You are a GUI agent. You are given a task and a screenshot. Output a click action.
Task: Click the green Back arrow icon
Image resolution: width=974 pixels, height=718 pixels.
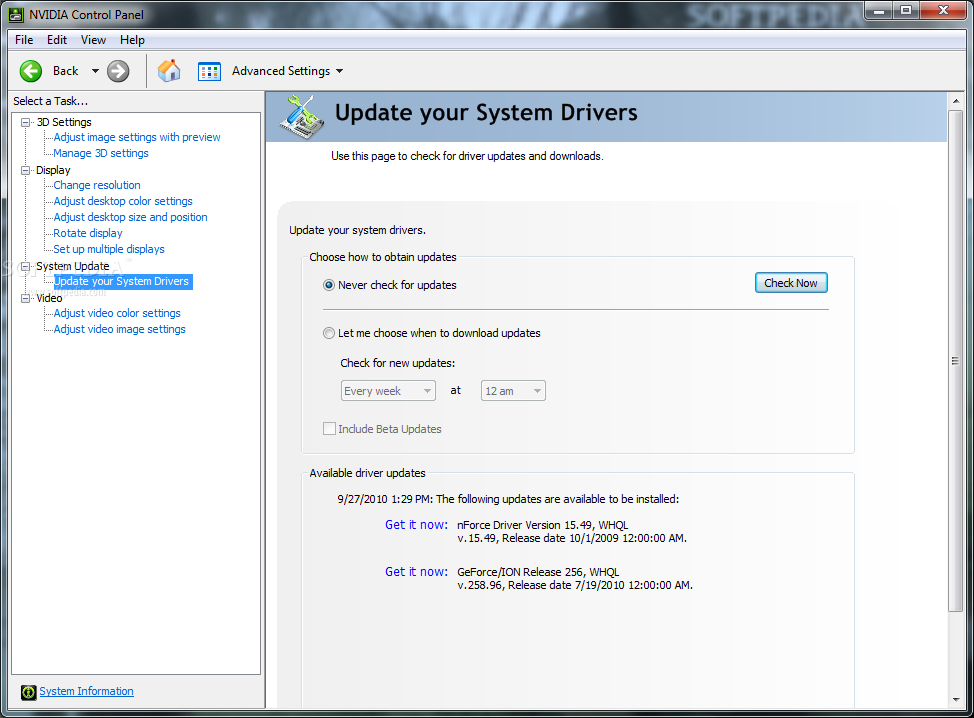(x=30, y=71)
